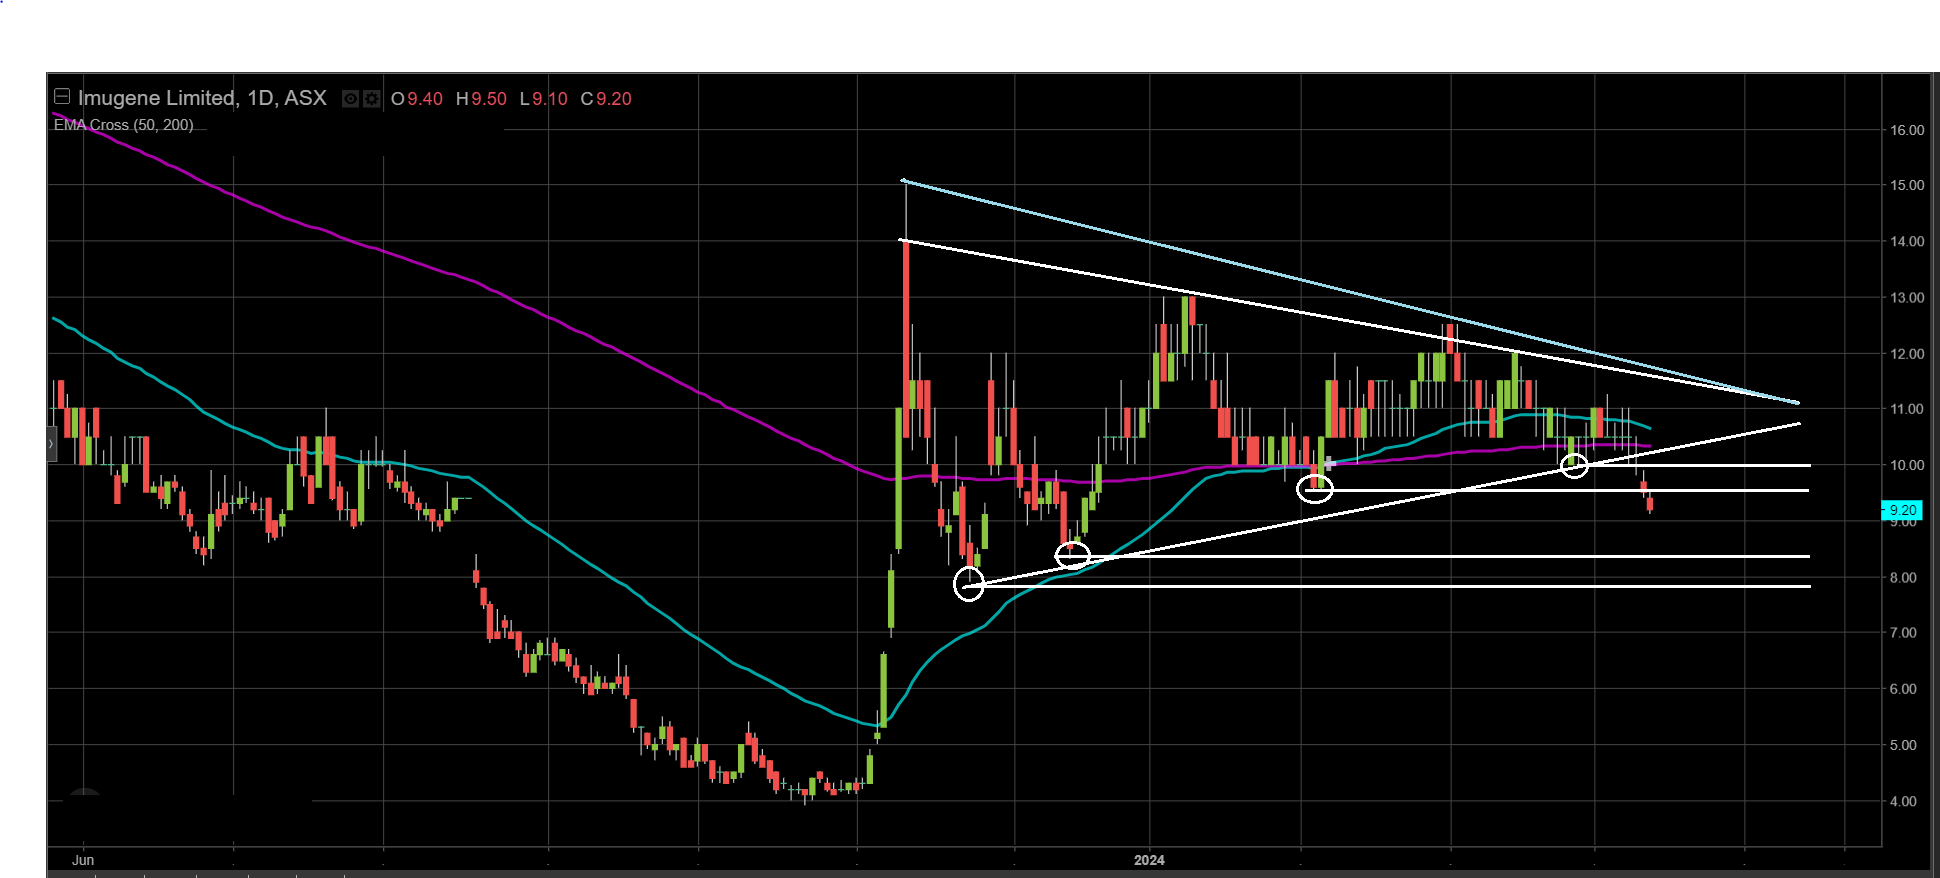Collapse the chart legend with minus box

(x=62, y=97)
